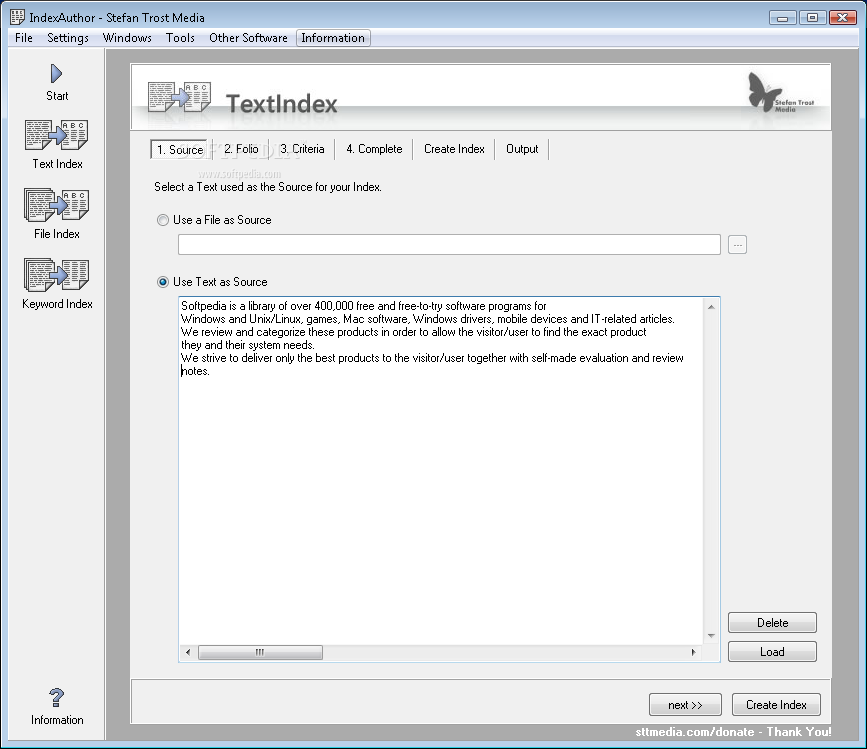Open the File Index module icon

tap(56, 205)
